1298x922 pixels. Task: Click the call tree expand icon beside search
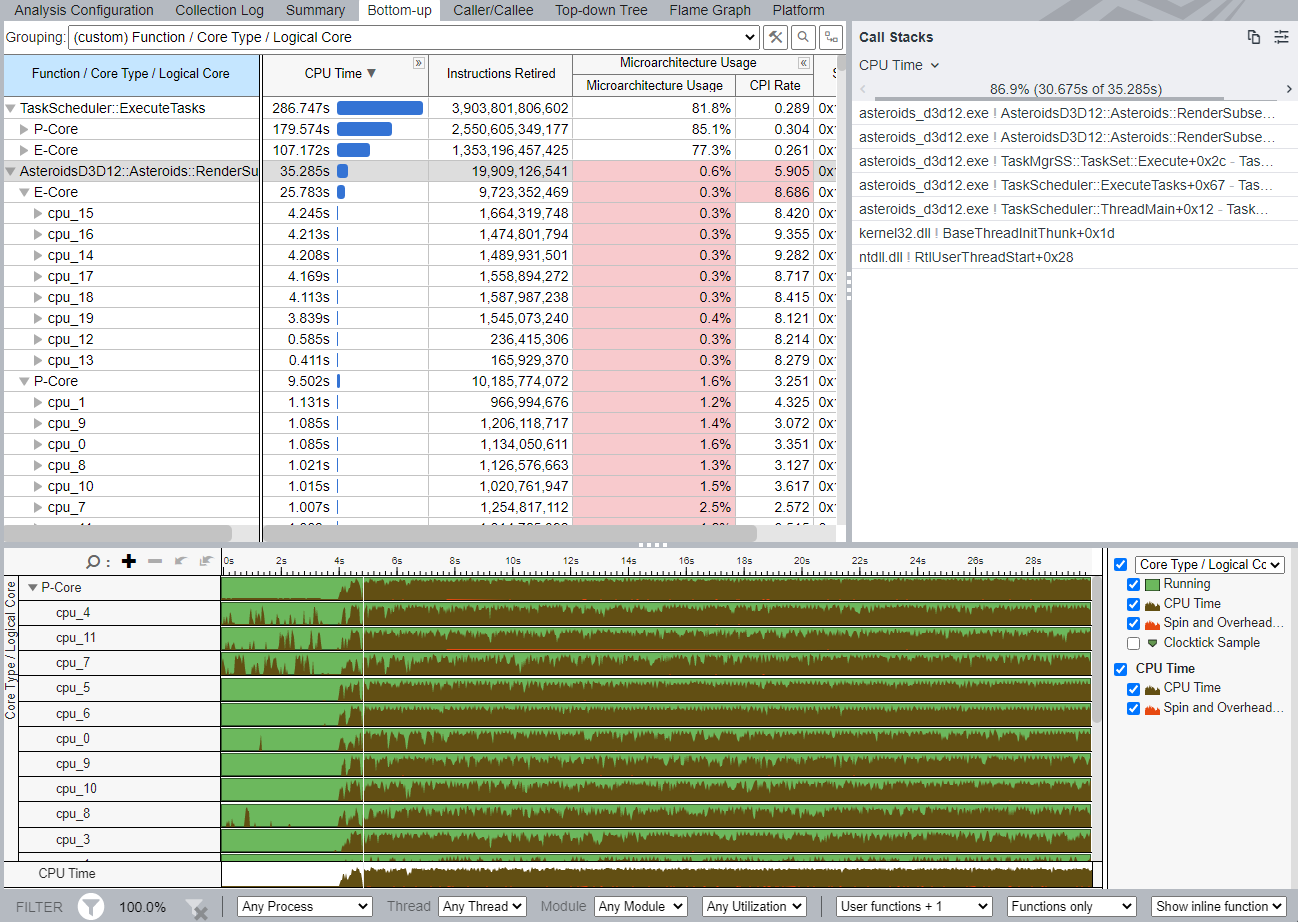[x=830, y=38]
